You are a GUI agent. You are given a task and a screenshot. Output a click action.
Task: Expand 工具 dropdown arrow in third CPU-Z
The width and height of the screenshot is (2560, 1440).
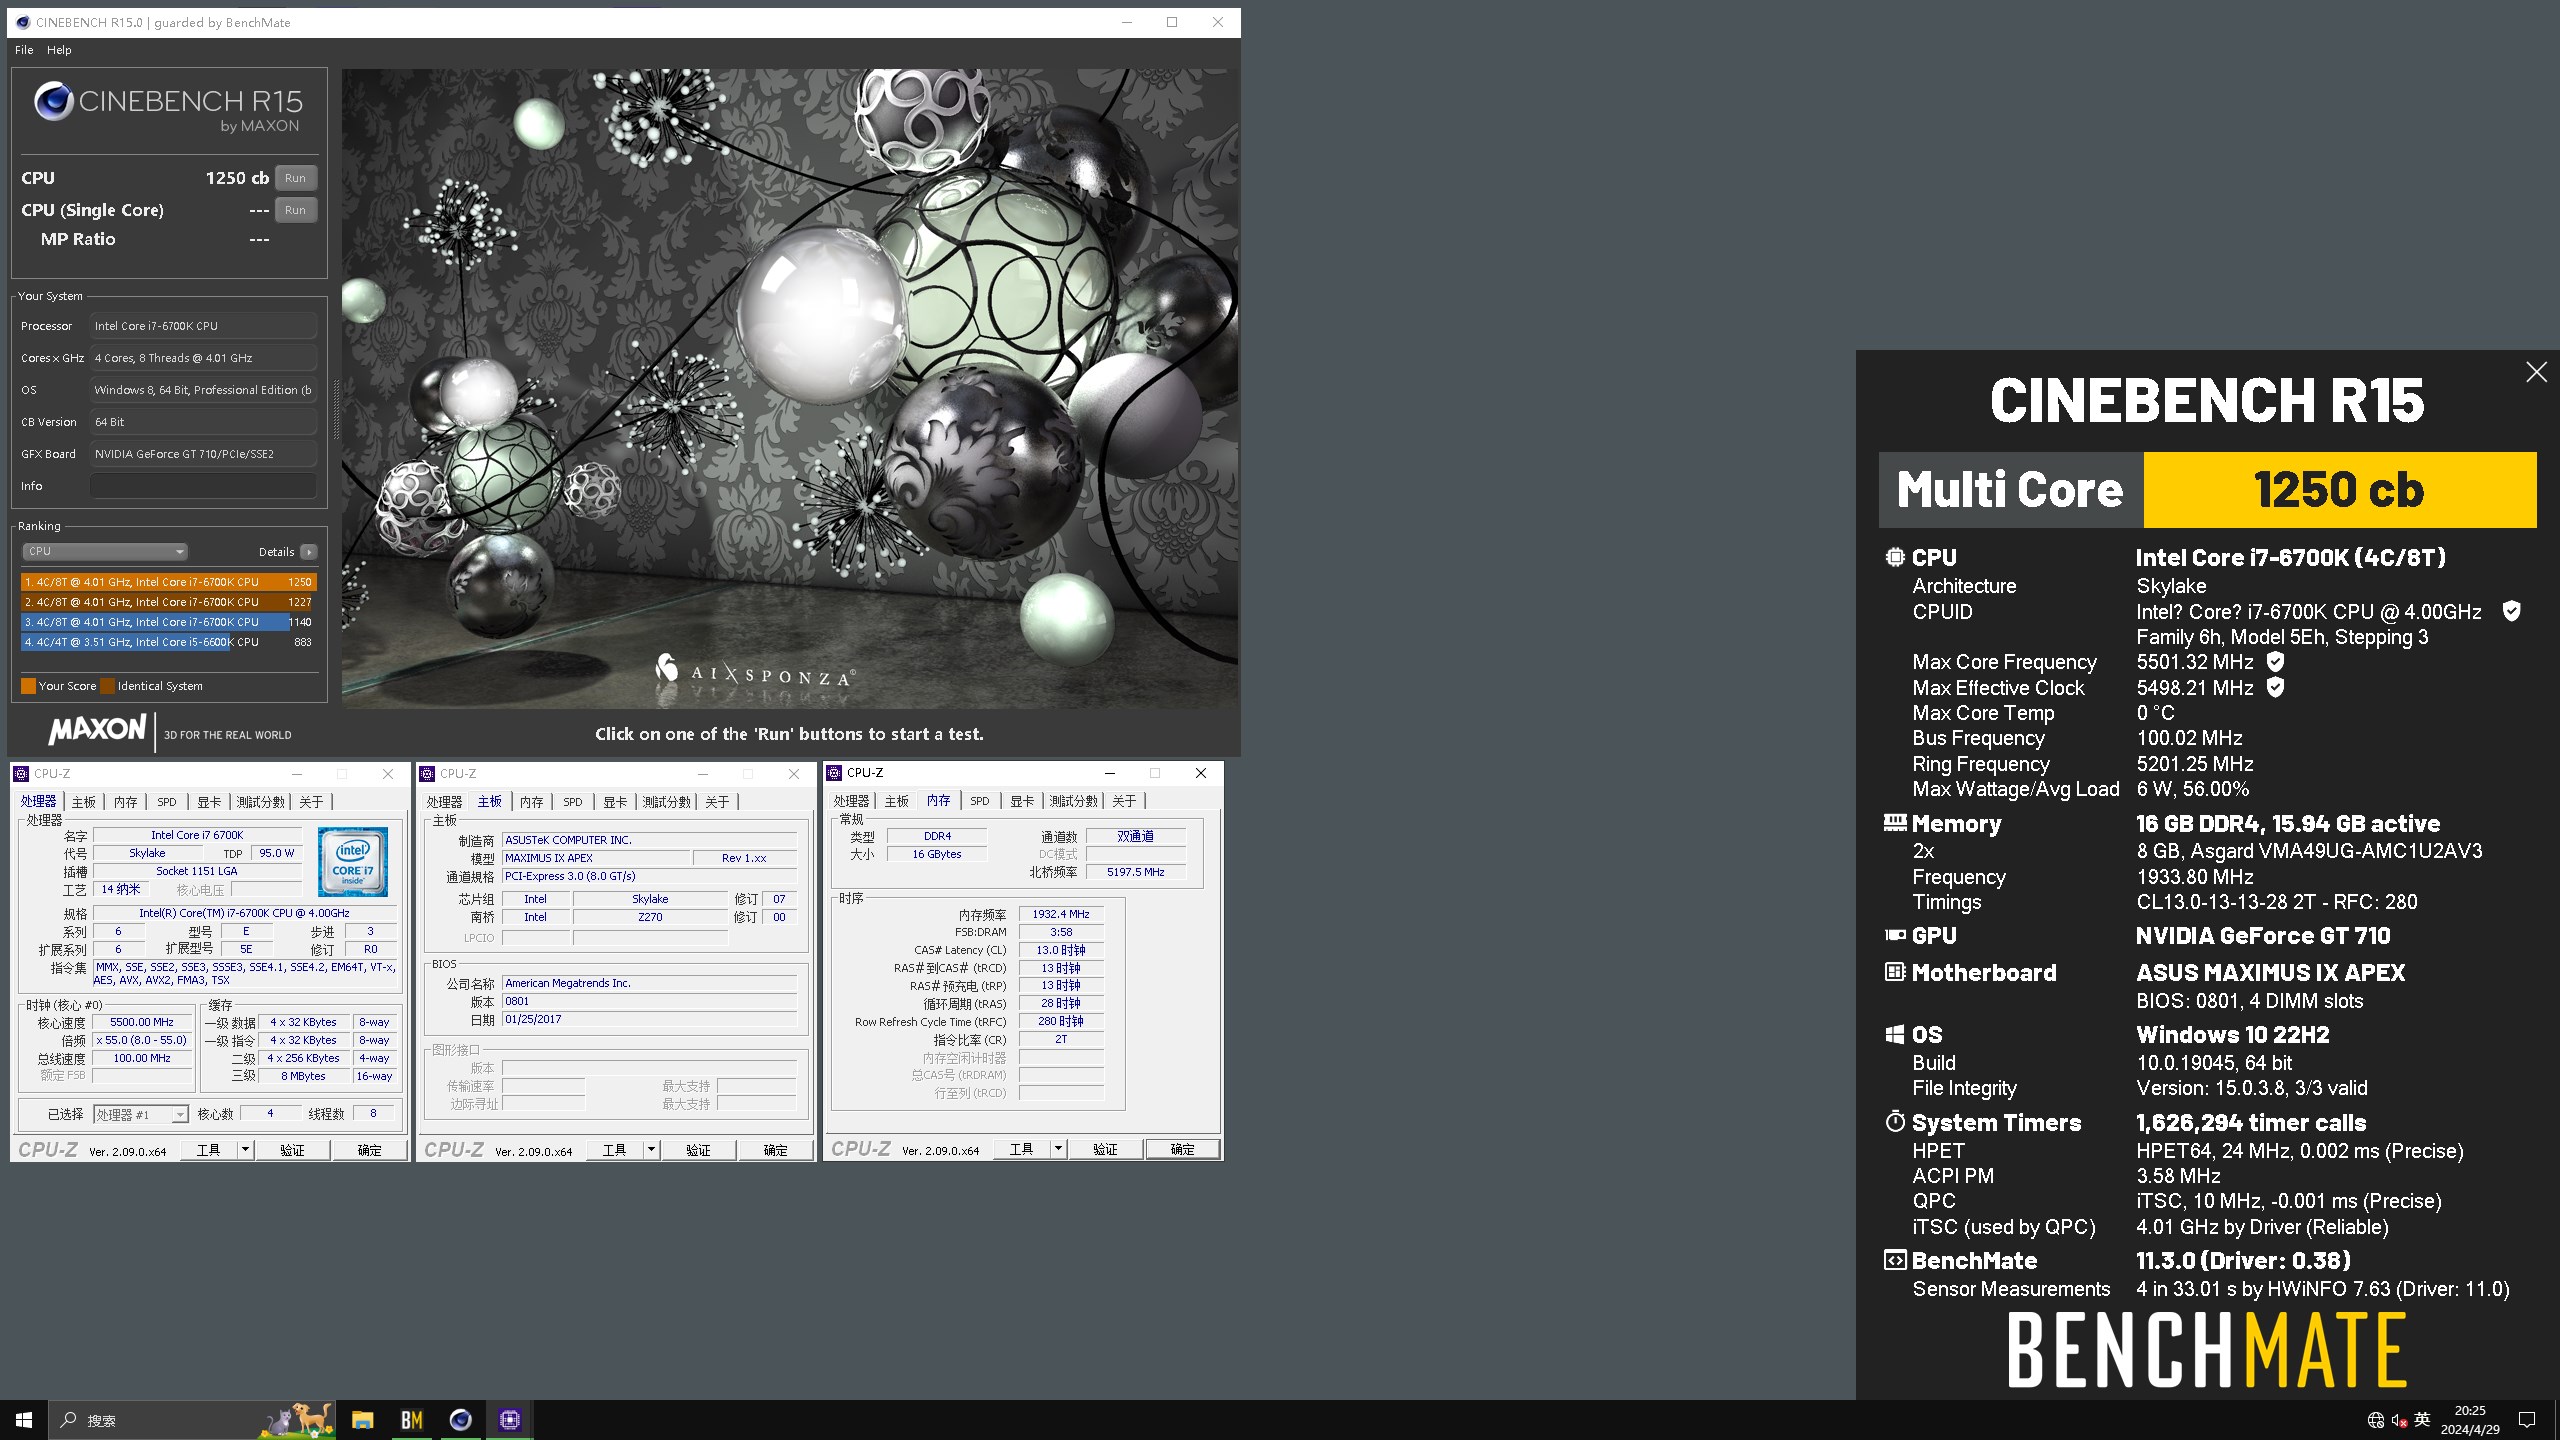click(x=1058, y=1149)
